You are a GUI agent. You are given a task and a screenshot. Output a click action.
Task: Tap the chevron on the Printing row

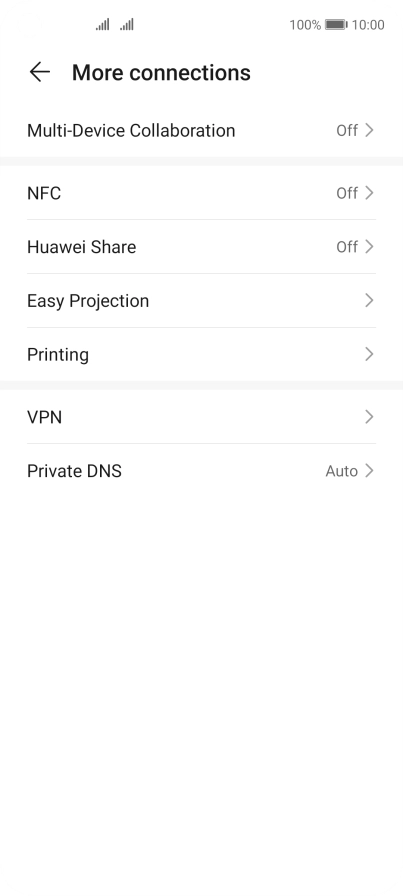click(369, 354)
